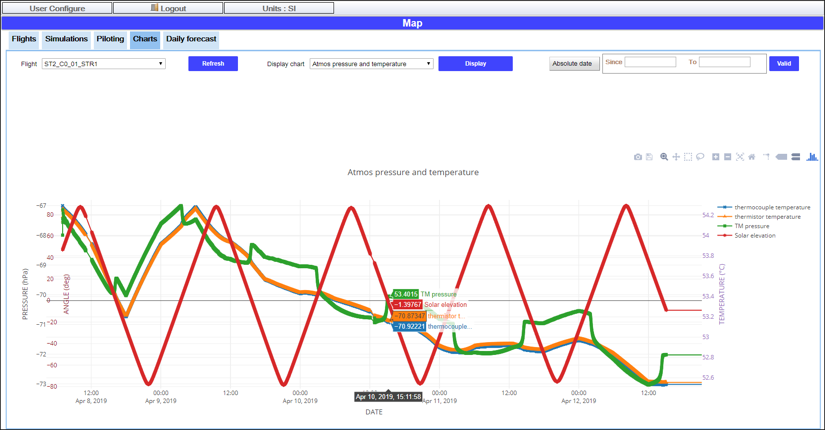Reset axes with the home icon
Image resolution: width=825 pixels, height=430 pixels.
(x=752, y=157)
